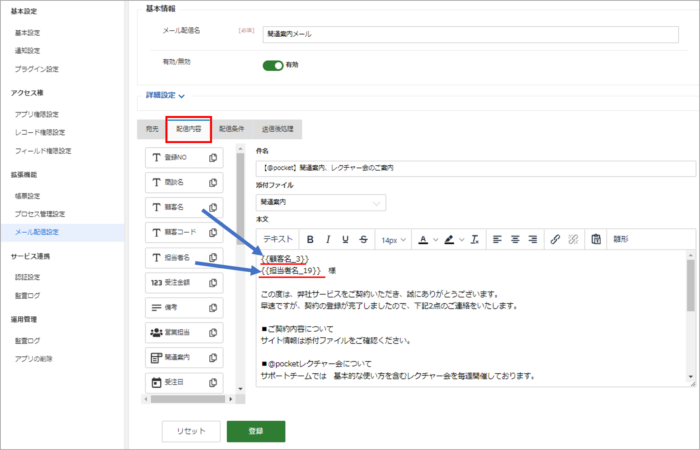
Task: Click the リセット button
Action: 191,431
